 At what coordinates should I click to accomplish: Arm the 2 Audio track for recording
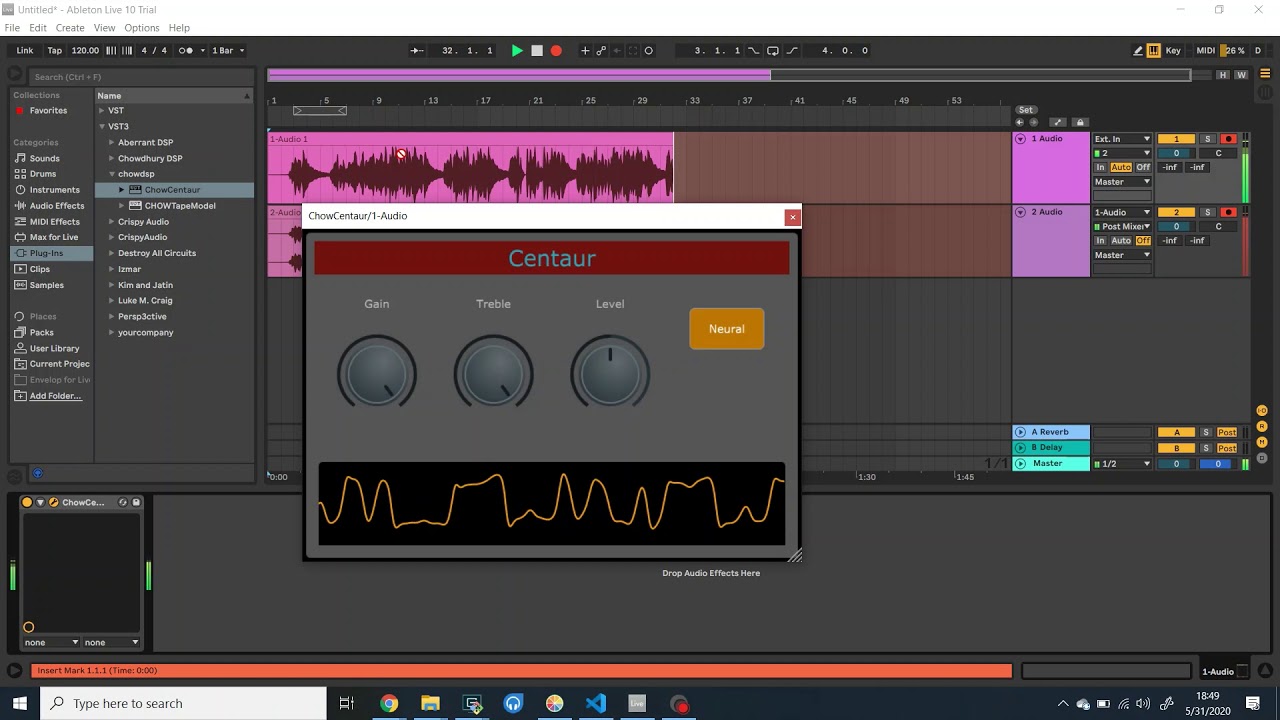click(1229, 212)
